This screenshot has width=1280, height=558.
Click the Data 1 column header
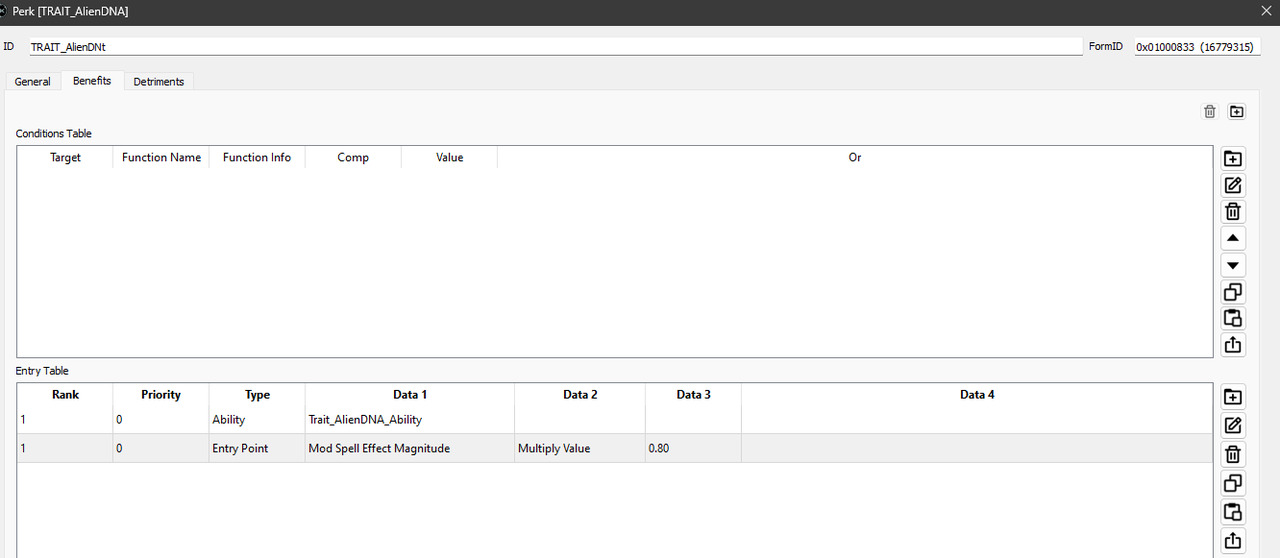tap(410, 395)
